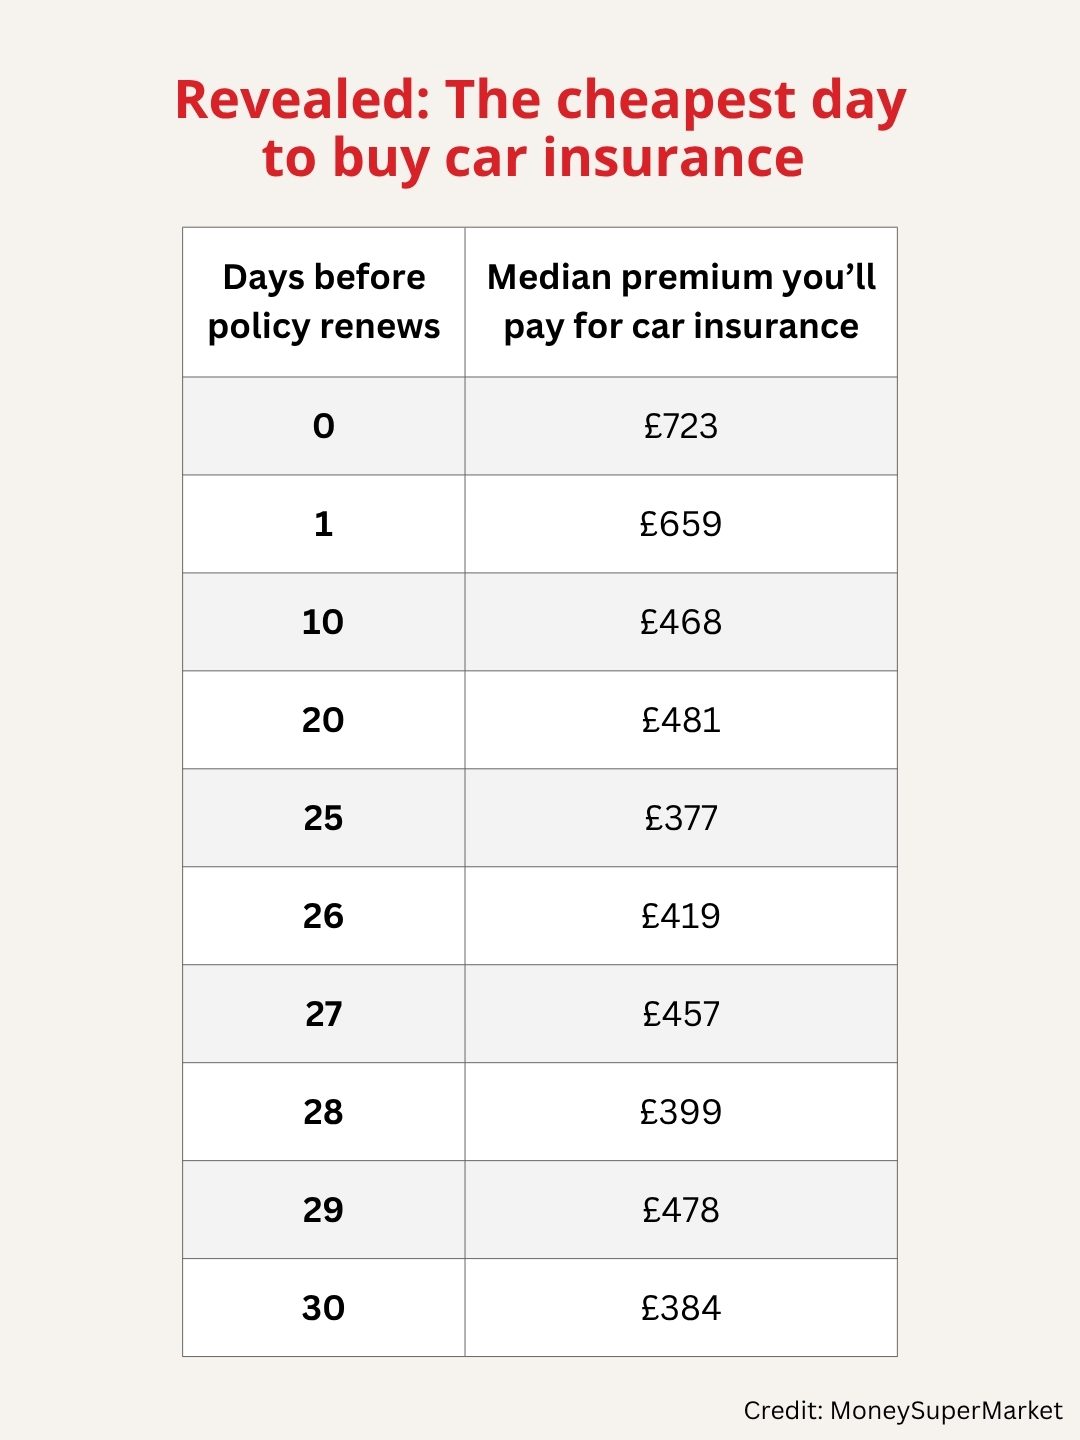The width and height of the screenshot is (1080, 1440).
Task: Select the 30 days before renewal cell
Action: [x=323, y=1308]
